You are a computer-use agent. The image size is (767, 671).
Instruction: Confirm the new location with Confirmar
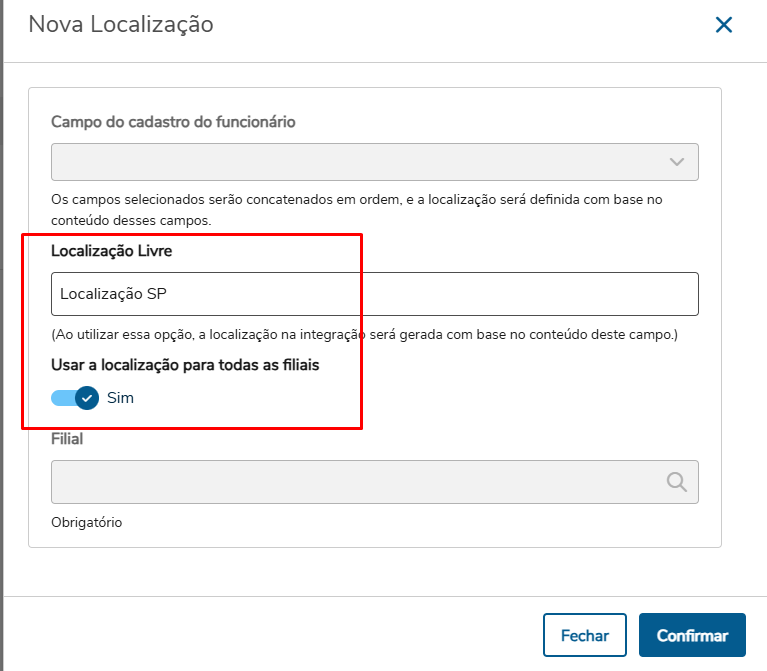tap(692, 635)
